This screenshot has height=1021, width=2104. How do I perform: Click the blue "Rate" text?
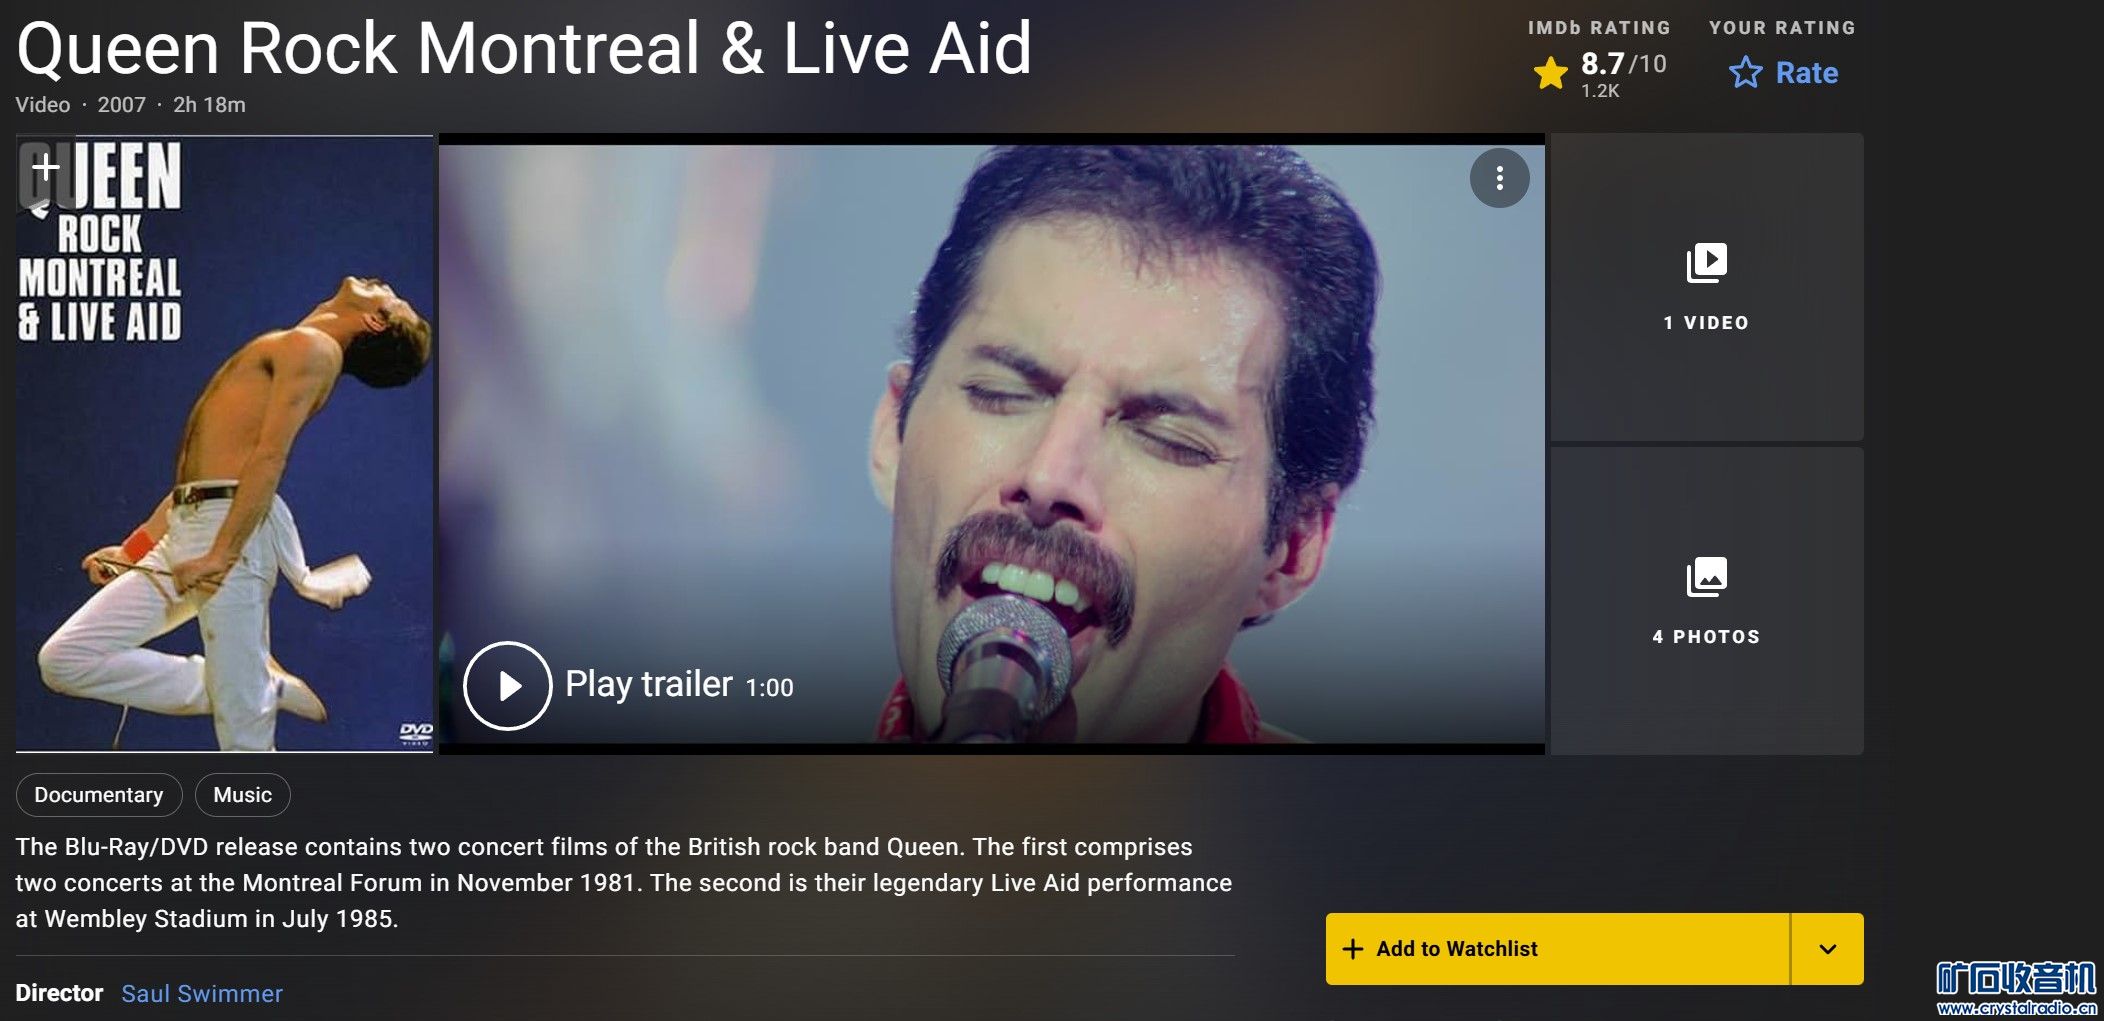pyautogui.click(x=1806, y=73)
